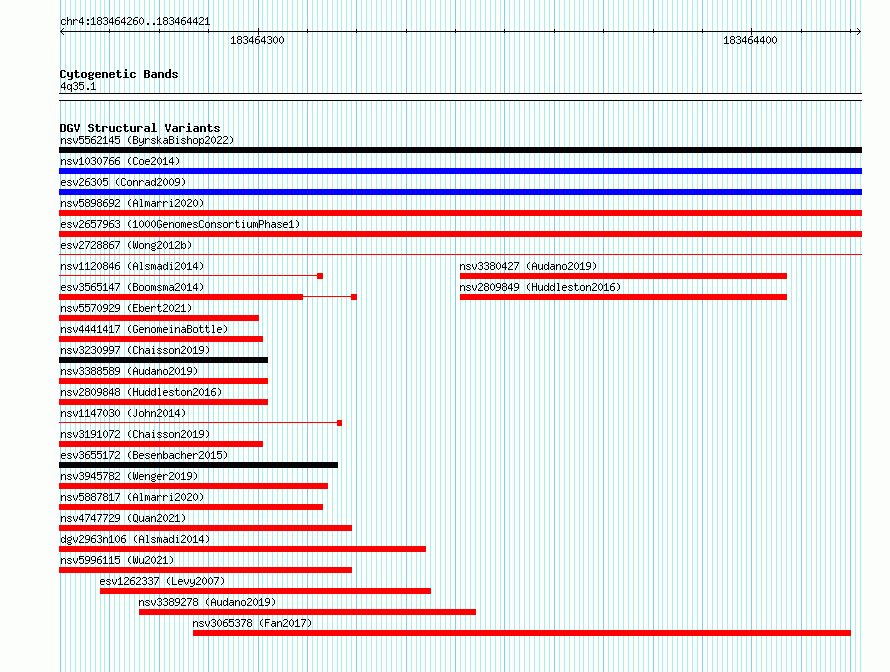Open nsv4441417 (GenomeinaBottle) label
This screenshot has width=890, height=672.
144,329
